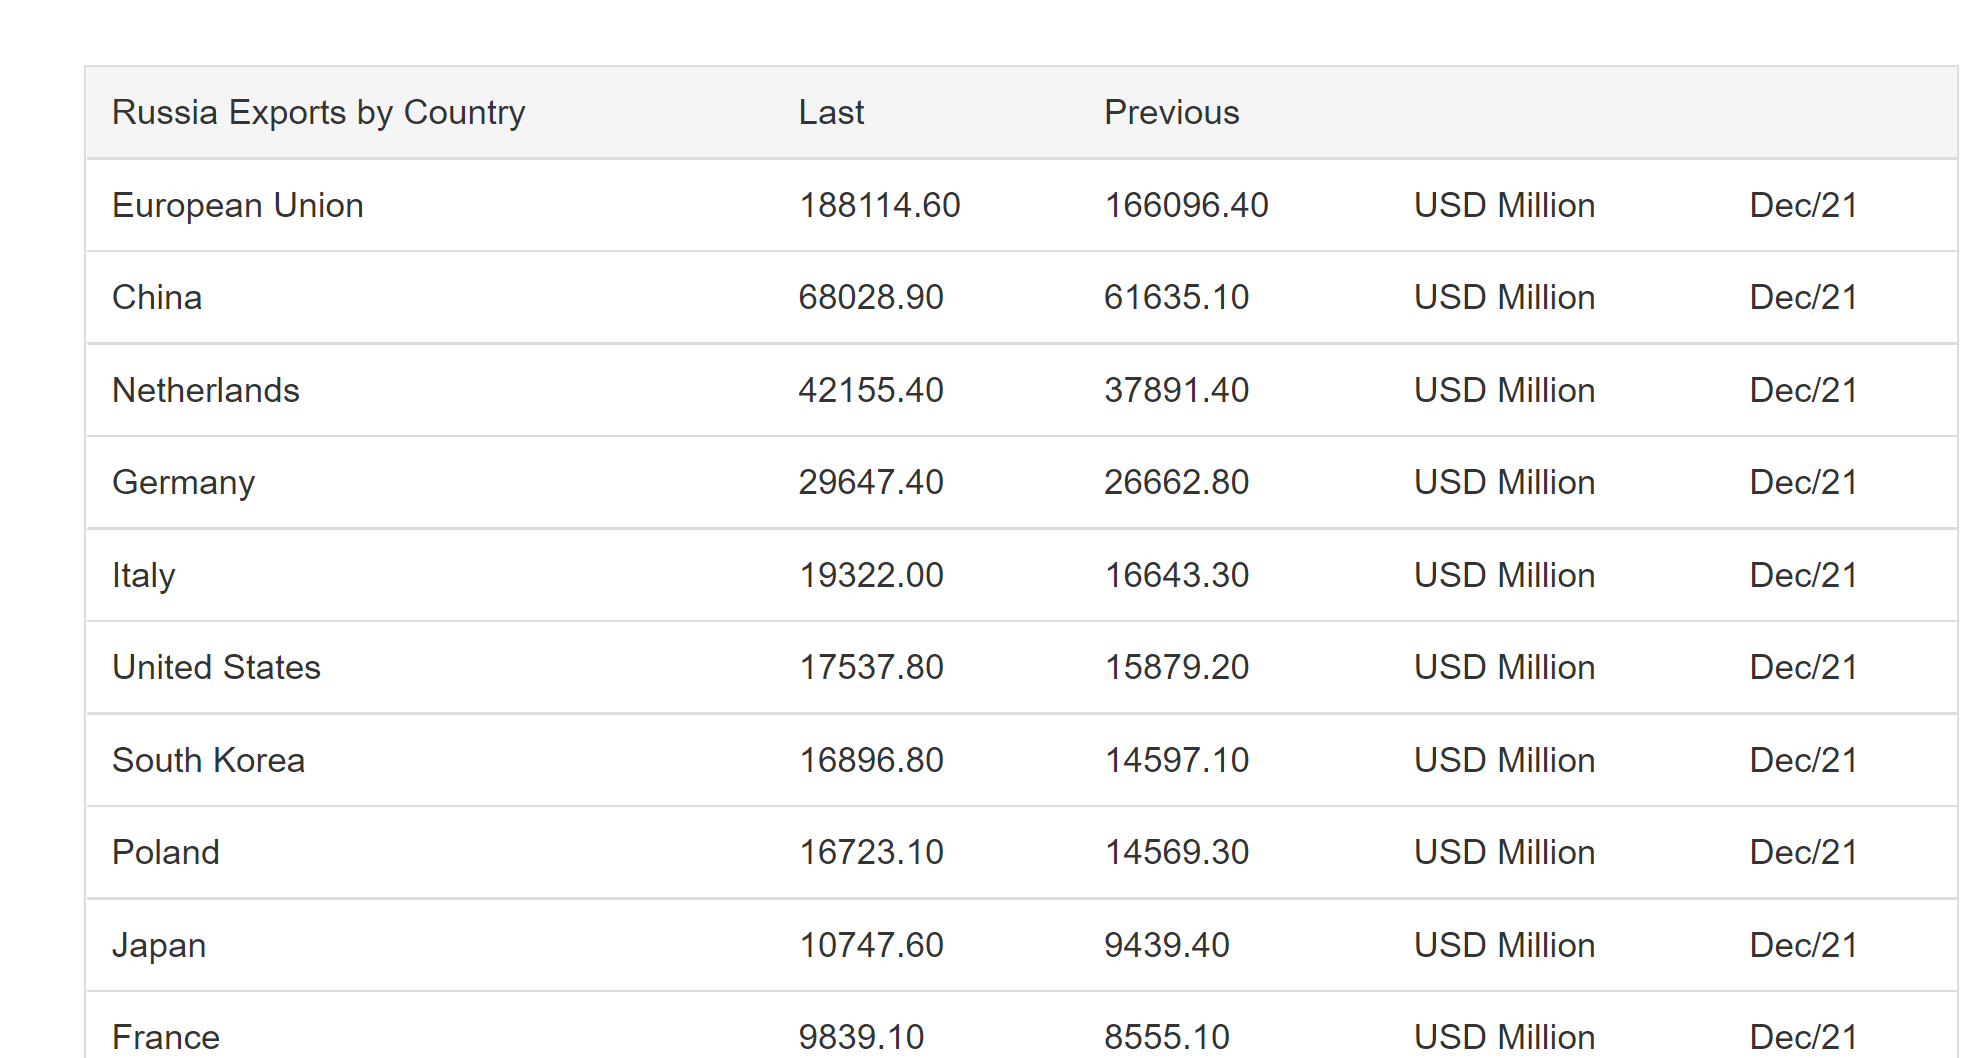
Task: Click the Last column header
Action: point(831,112)
